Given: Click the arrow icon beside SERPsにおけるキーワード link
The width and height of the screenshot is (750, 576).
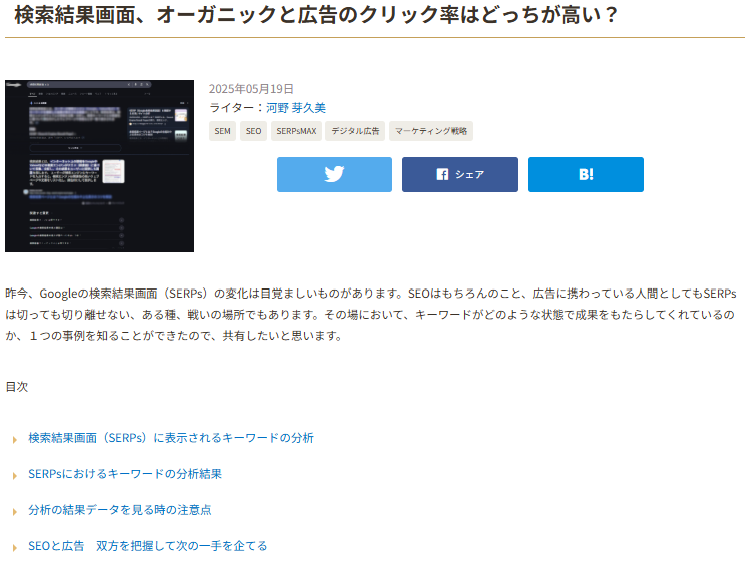Looking at the screenshot, I should [14, 475].
